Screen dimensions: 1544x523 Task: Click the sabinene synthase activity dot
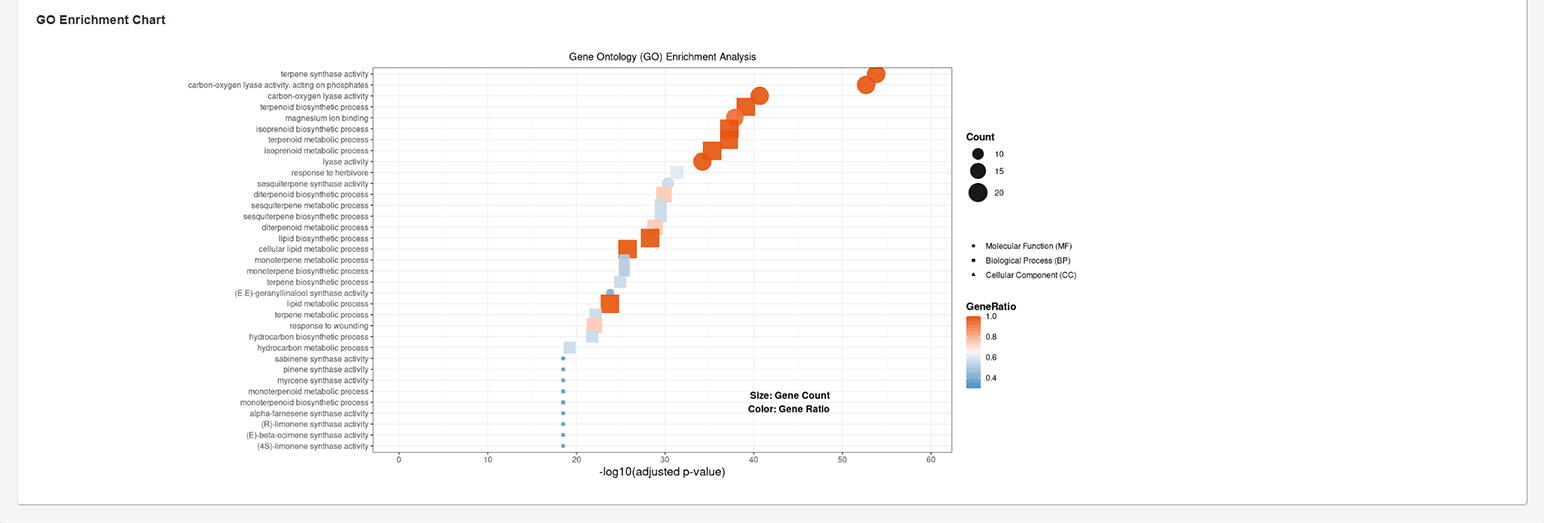pyautogui.click(x=563, y=358)
